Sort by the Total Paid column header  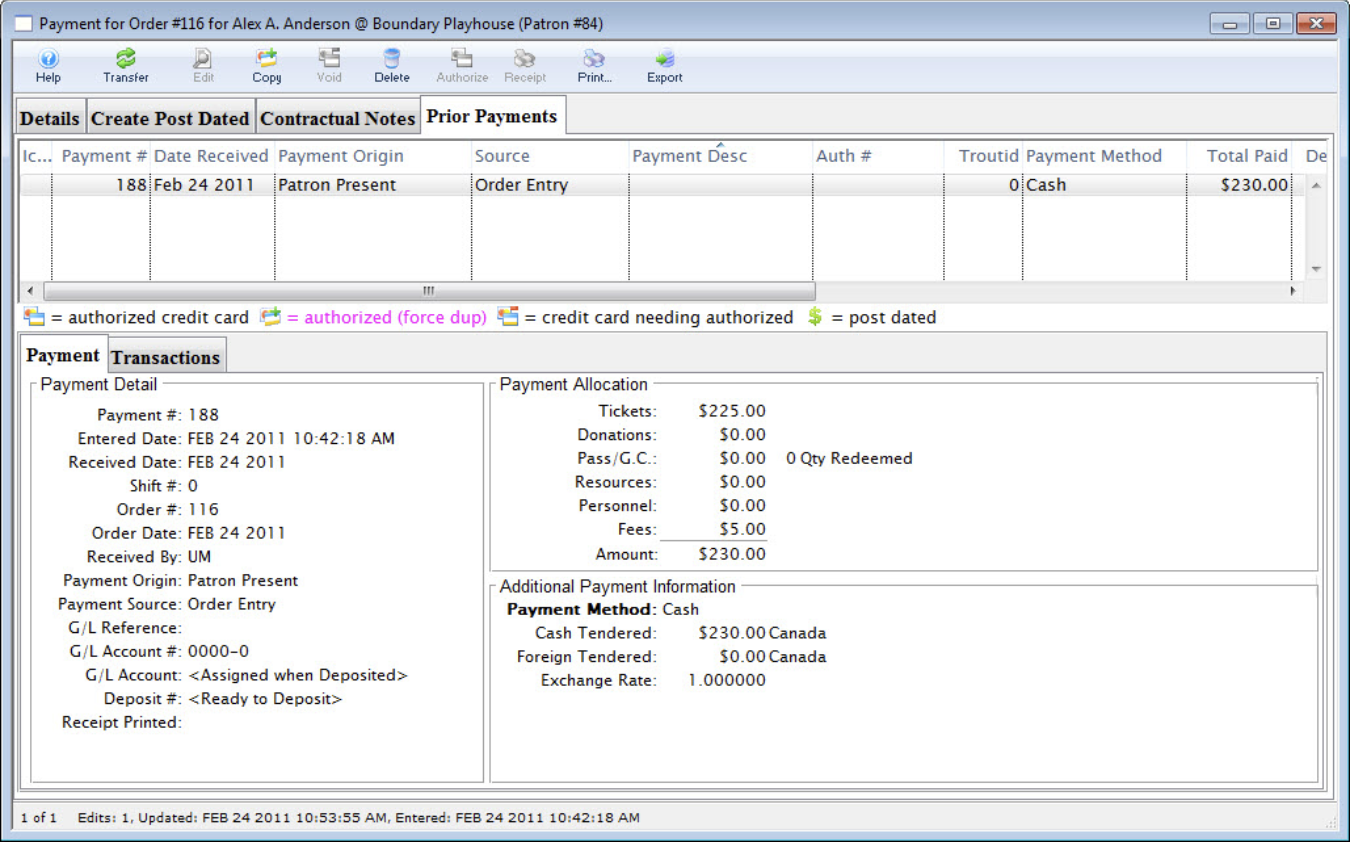click(1240, 156)
